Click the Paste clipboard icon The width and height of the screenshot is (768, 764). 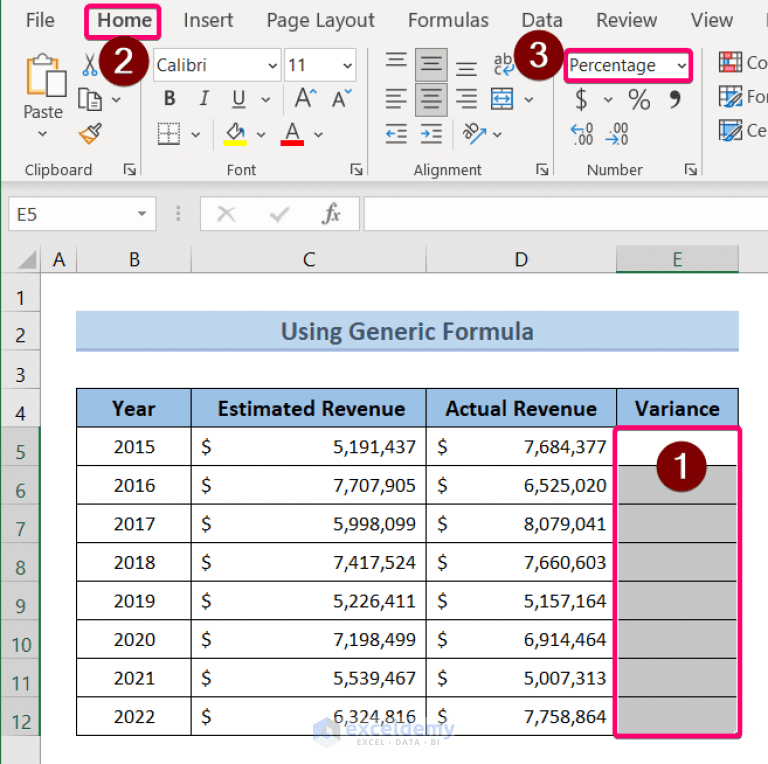[x=46, y=75]
